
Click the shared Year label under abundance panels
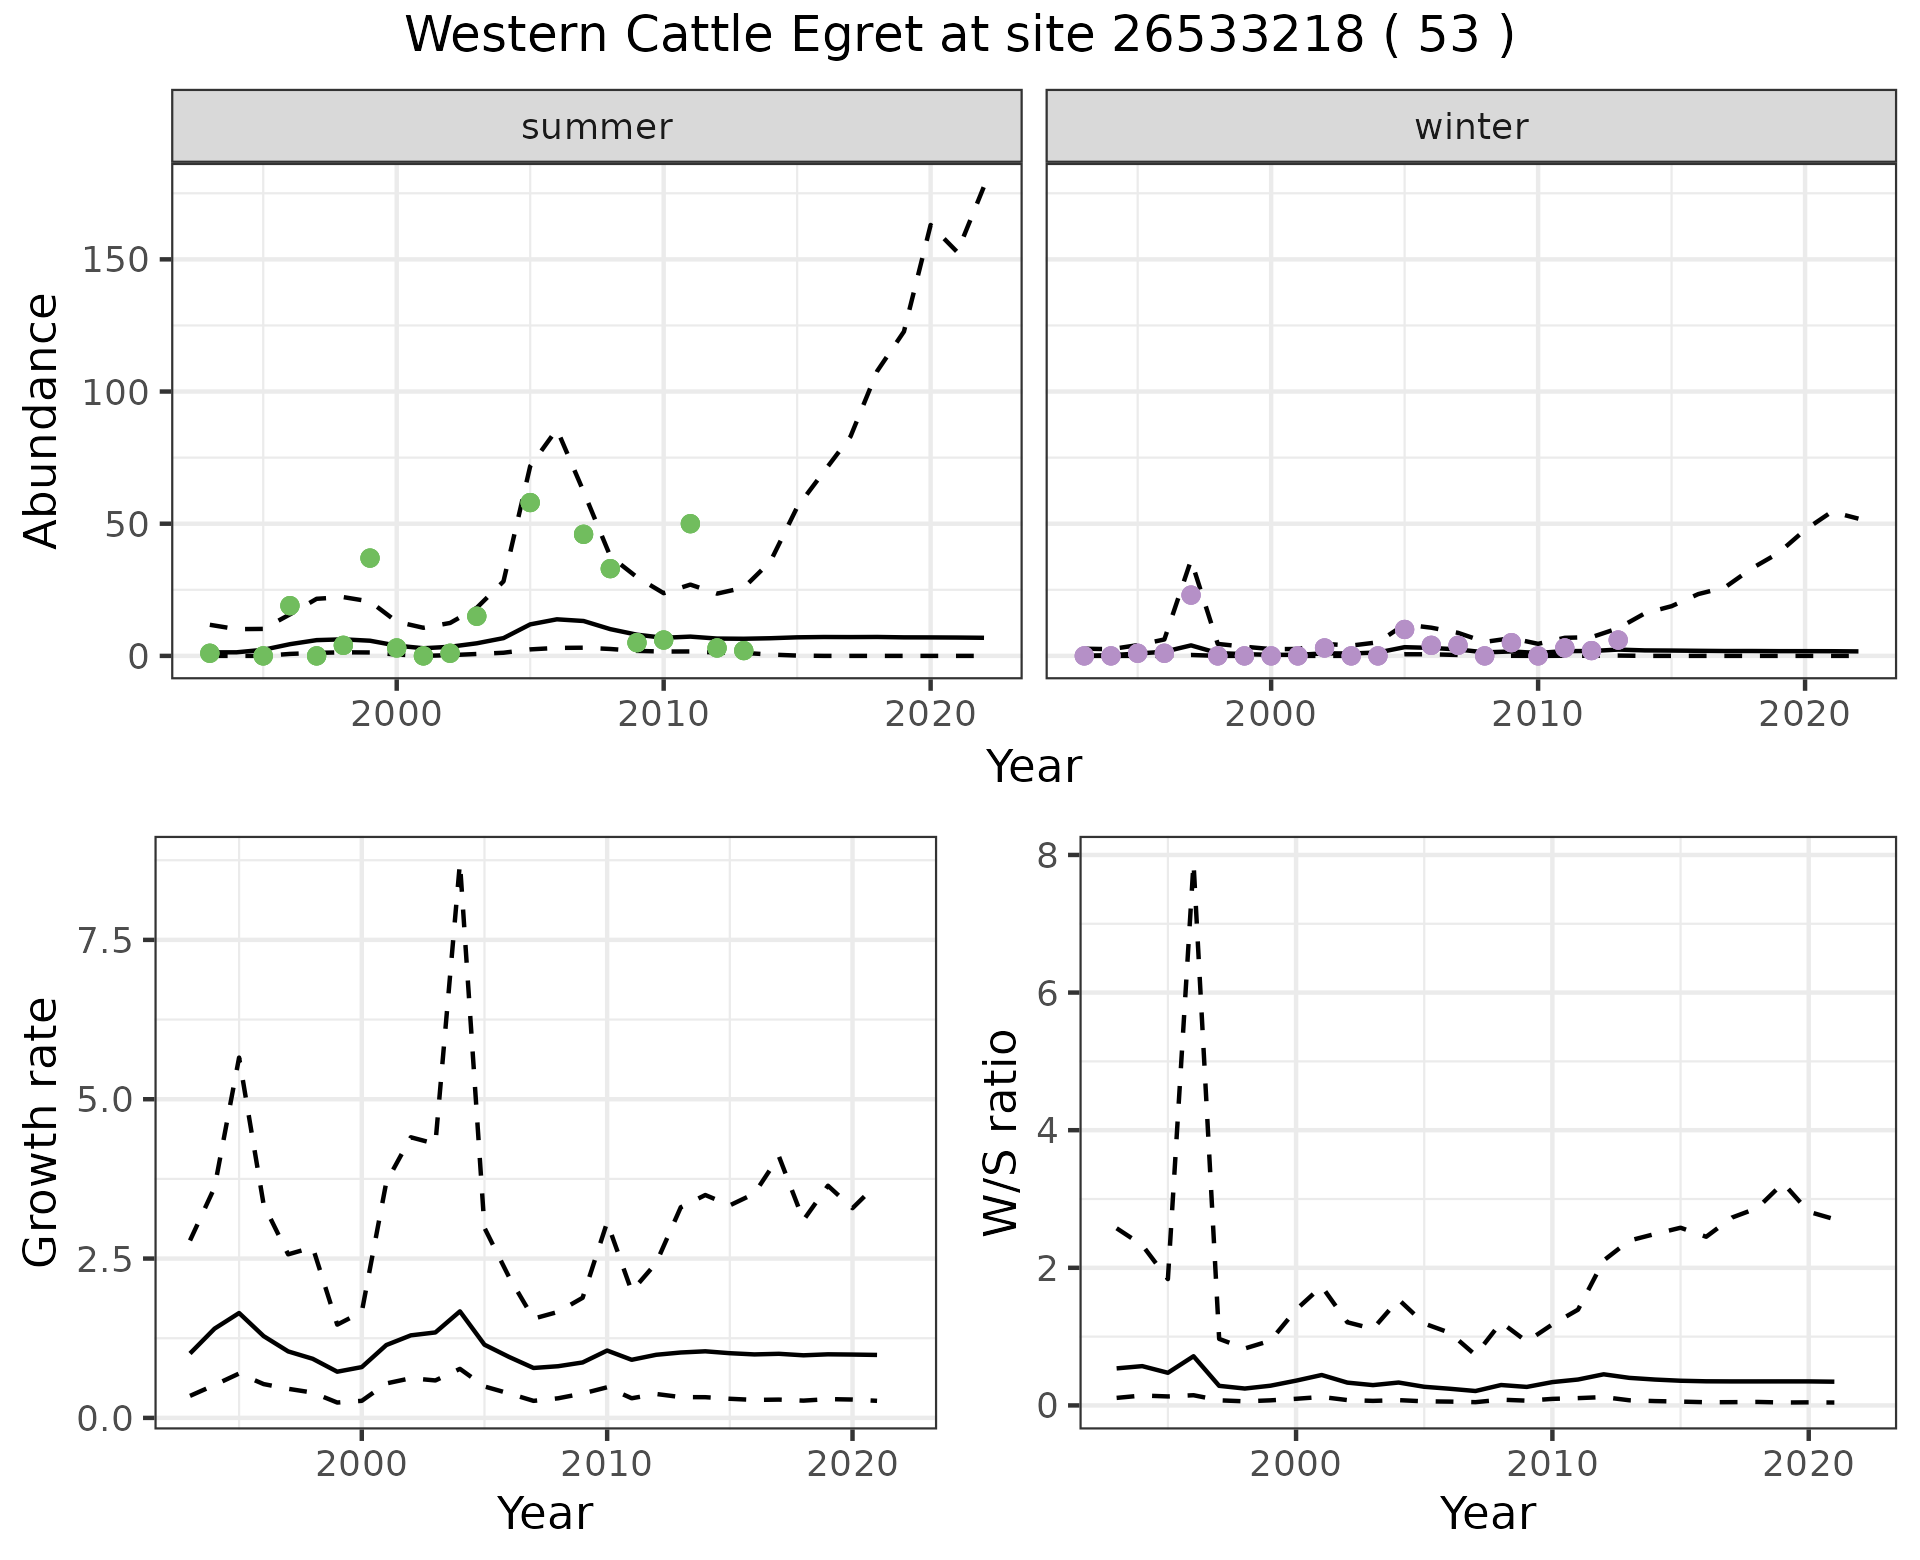tap(1033, 767)
